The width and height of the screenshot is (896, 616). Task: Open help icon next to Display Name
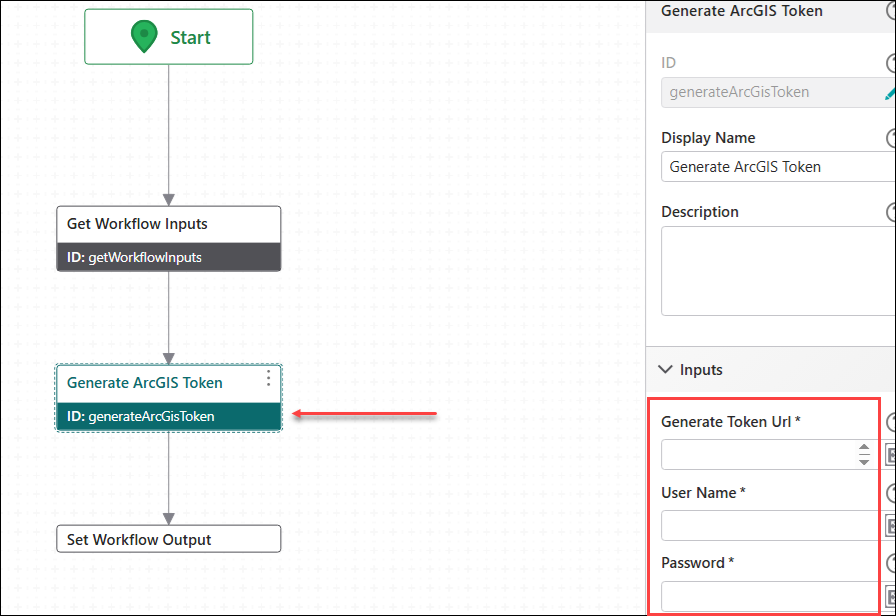(x=892, y=138)
